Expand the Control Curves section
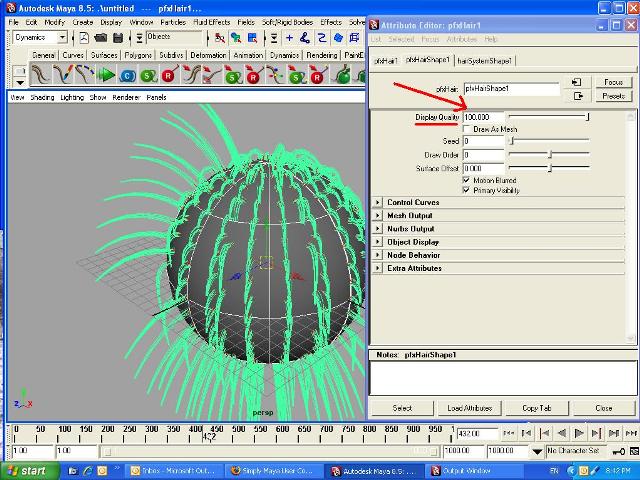Screen dimensions: 640x480 point(378,202)
